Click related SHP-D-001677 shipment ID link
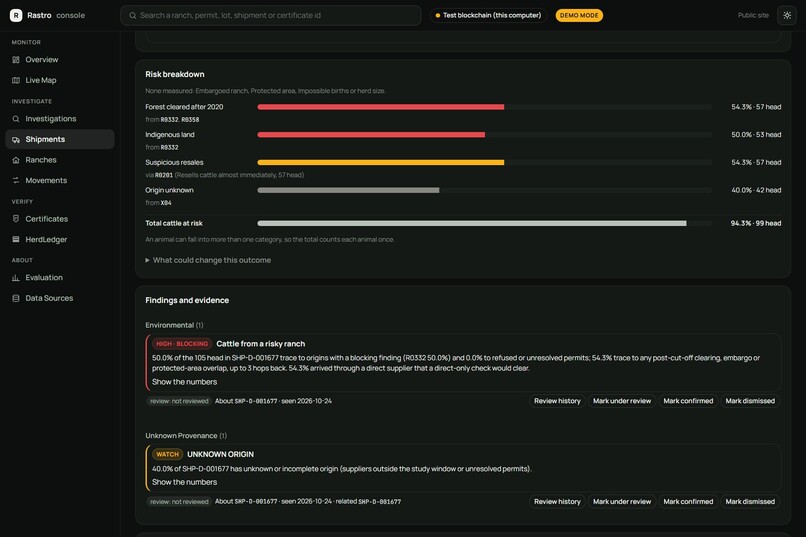 click(379, 502)
